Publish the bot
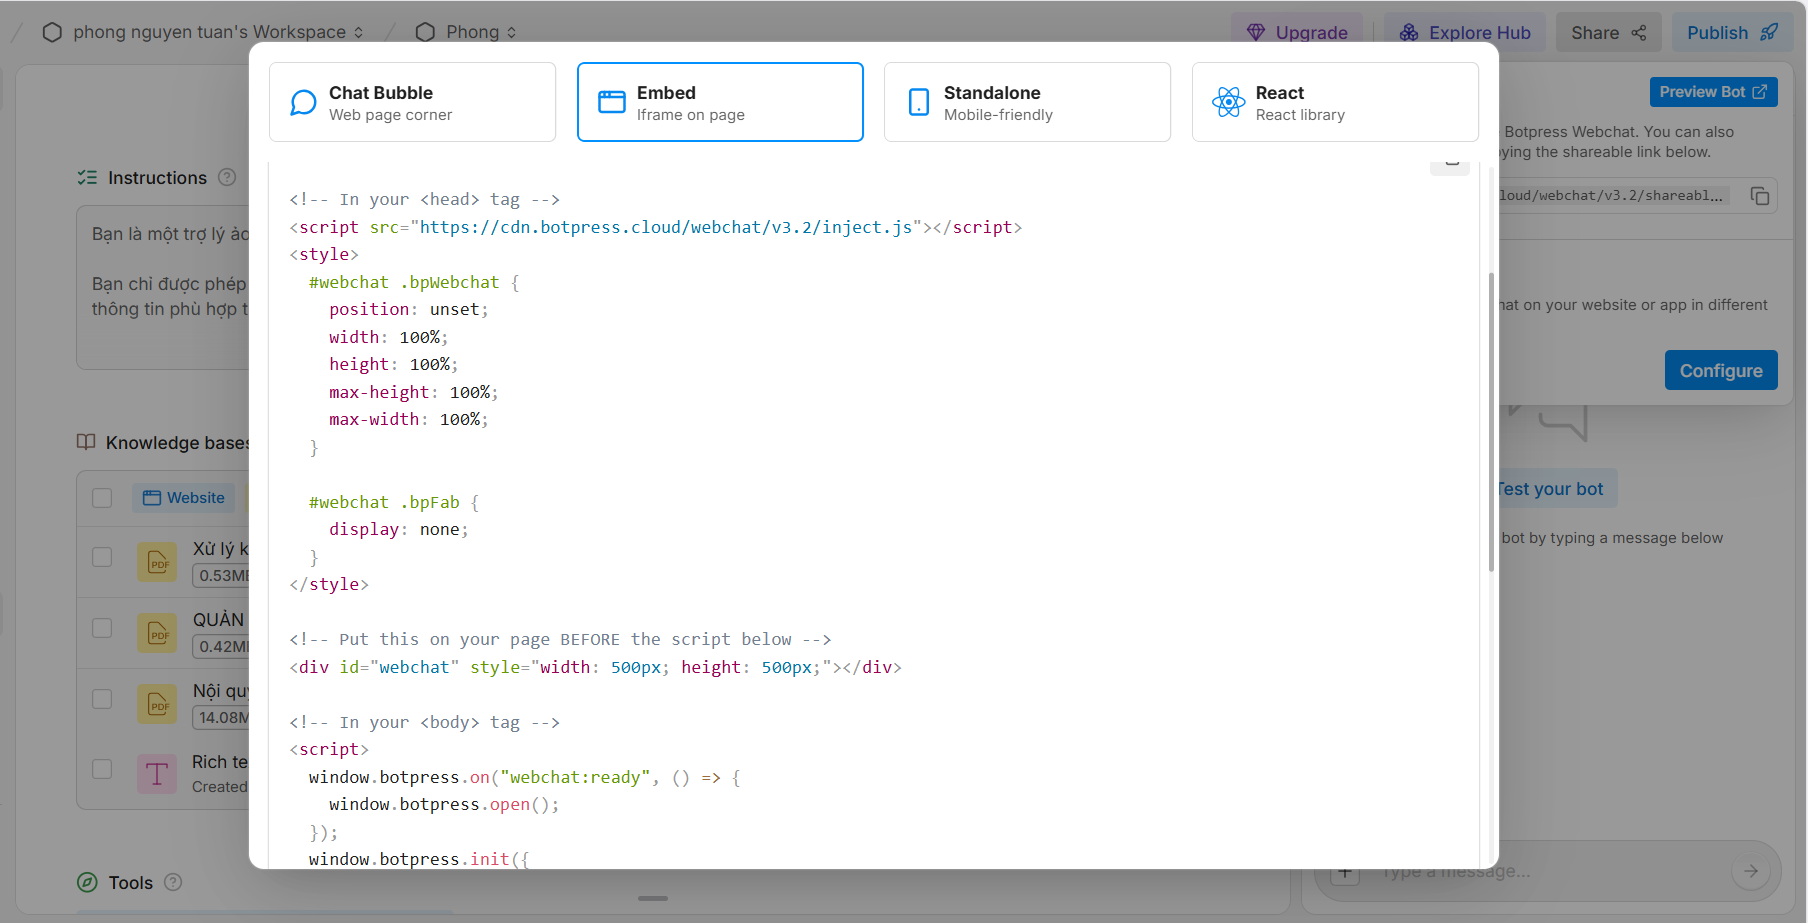1808x923 pixels. [x=1732, y=32]
